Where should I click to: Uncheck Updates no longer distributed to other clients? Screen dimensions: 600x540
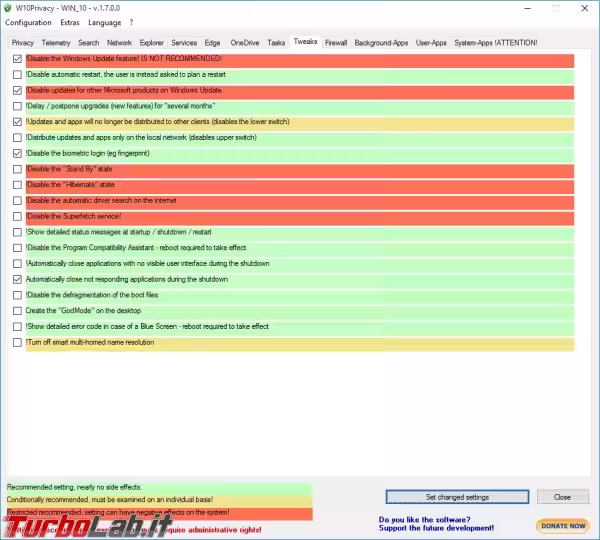pos(17,122)
